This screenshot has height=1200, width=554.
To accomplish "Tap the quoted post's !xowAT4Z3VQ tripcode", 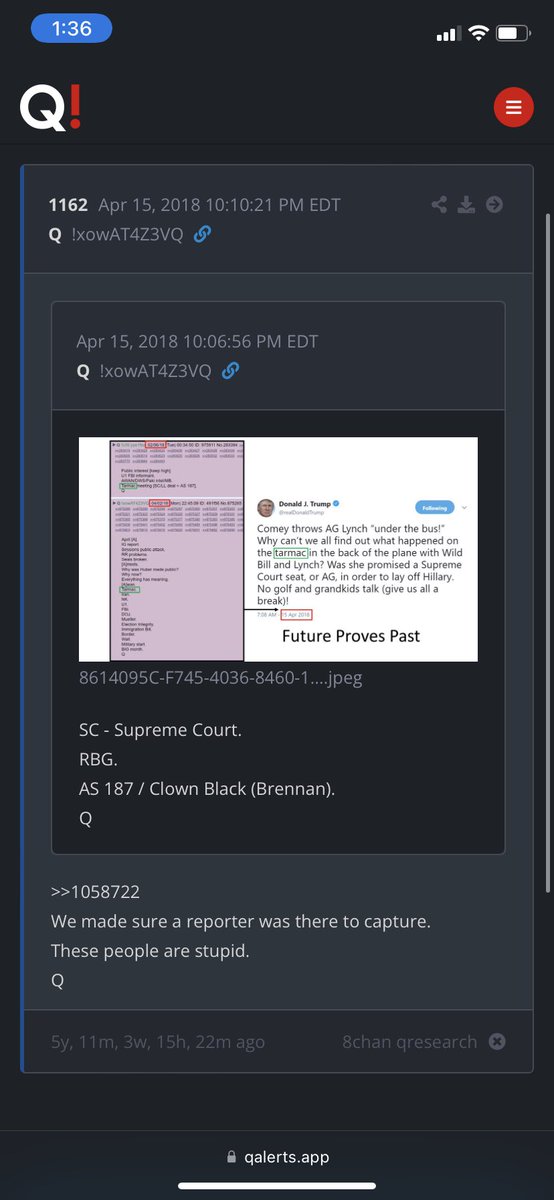I will click(x=155, y=371).
